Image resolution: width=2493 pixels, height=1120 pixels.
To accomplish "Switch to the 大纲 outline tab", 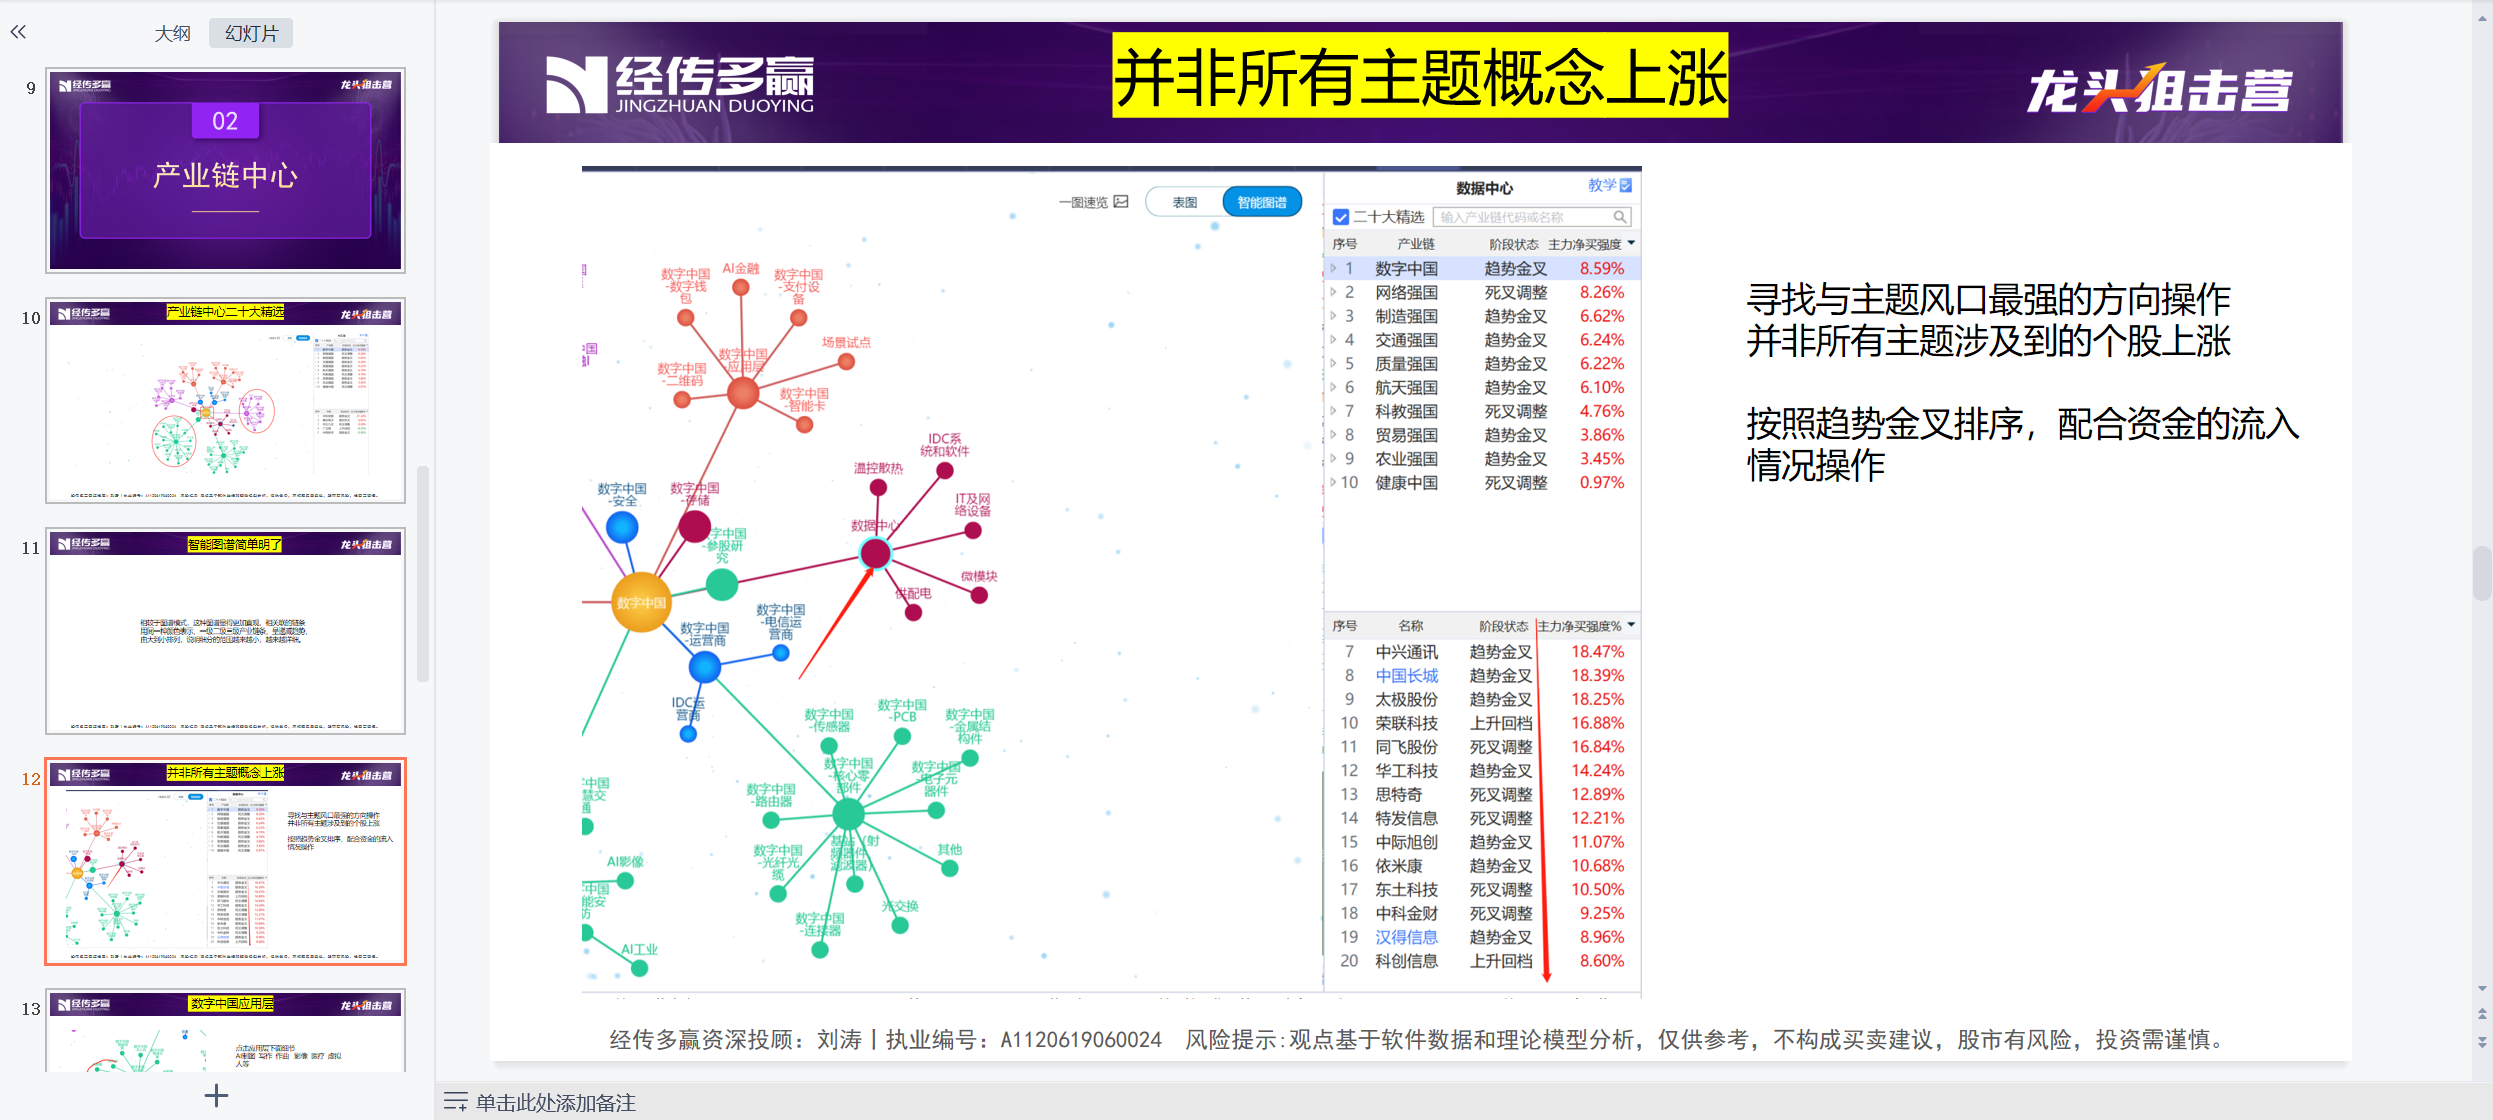I will click(x=172, y=33).
